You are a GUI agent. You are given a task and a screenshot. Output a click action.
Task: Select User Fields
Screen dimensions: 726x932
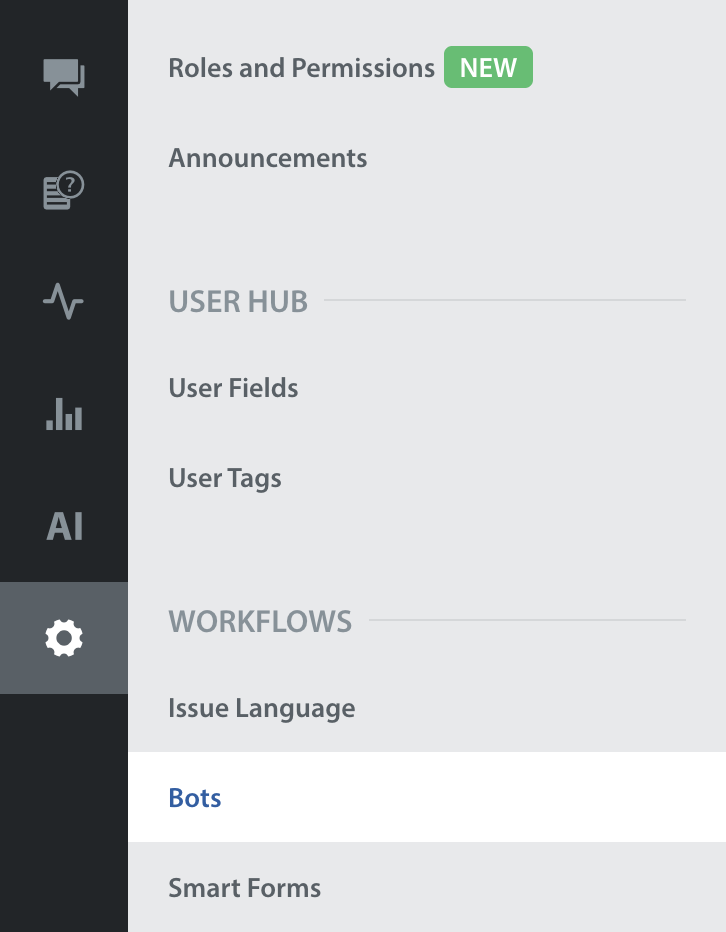click(233, 388)
